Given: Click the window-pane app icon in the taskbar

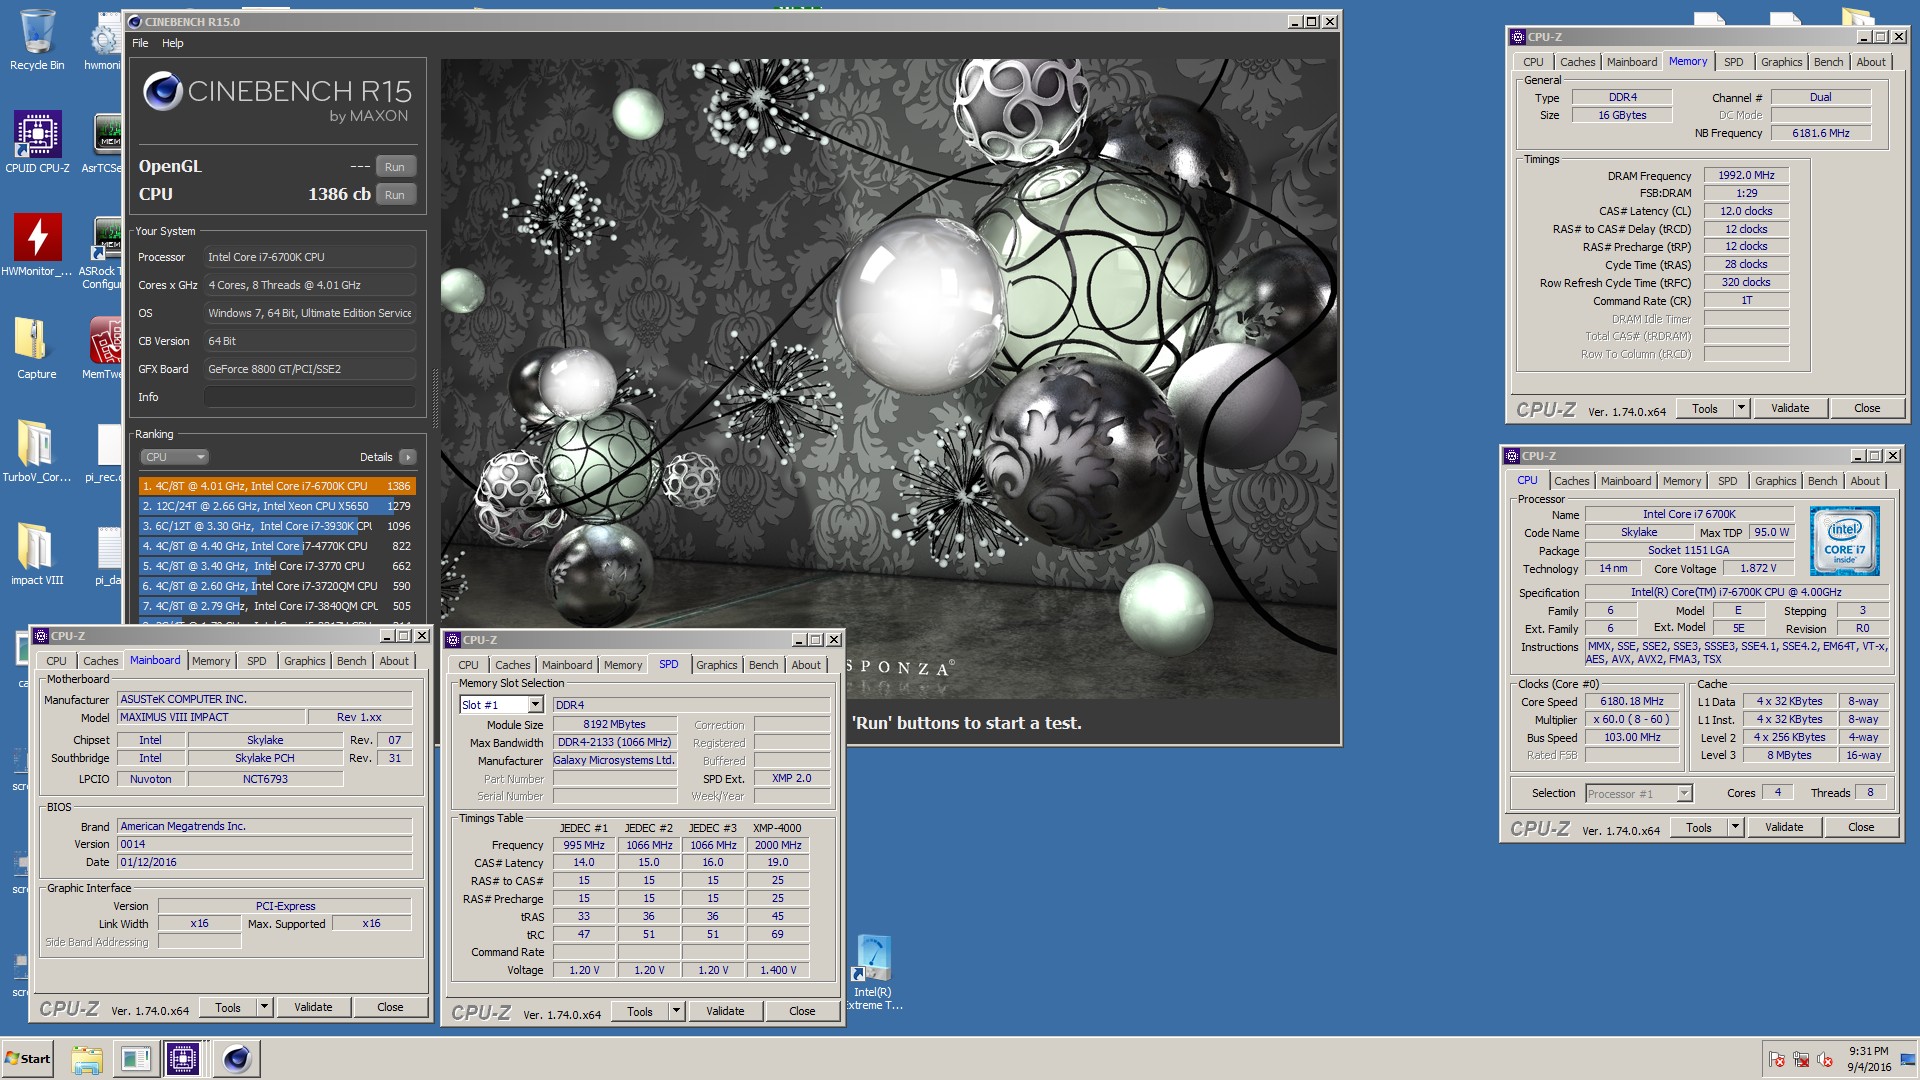Looking at the screenshot, I should [135, 1059].
